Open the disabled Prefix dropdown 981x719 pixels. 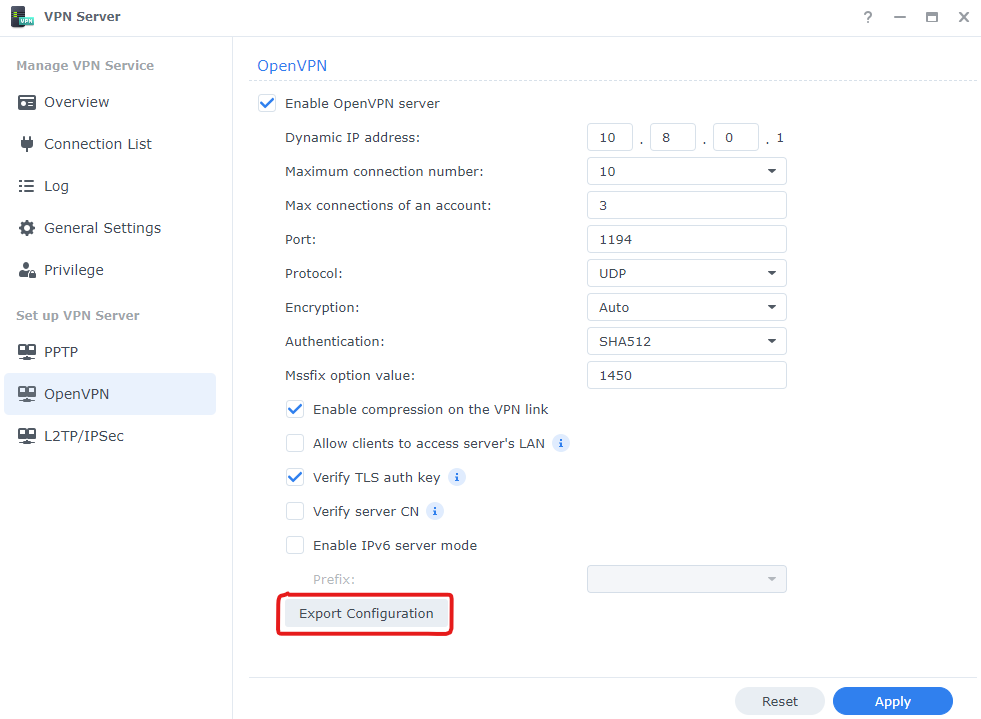(x=686, y=579)
